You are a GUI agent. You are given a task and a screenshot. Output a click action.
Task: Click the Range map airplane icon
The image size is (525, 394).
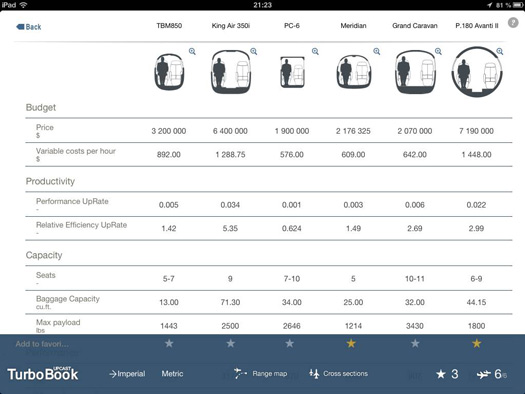coord(240,374)
